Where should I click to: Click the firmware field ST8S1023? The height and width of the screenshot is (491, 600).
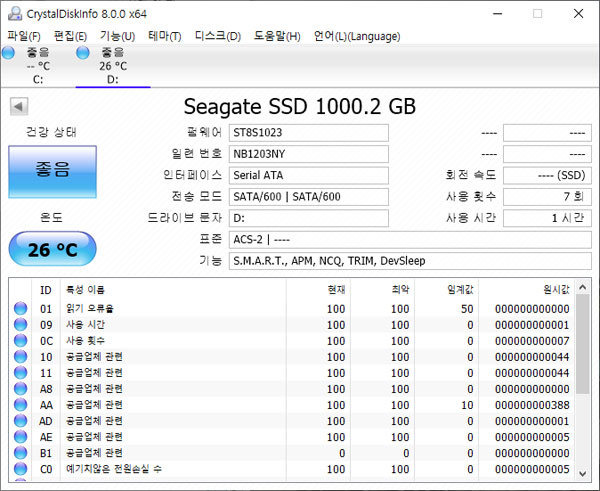(308, 133)
